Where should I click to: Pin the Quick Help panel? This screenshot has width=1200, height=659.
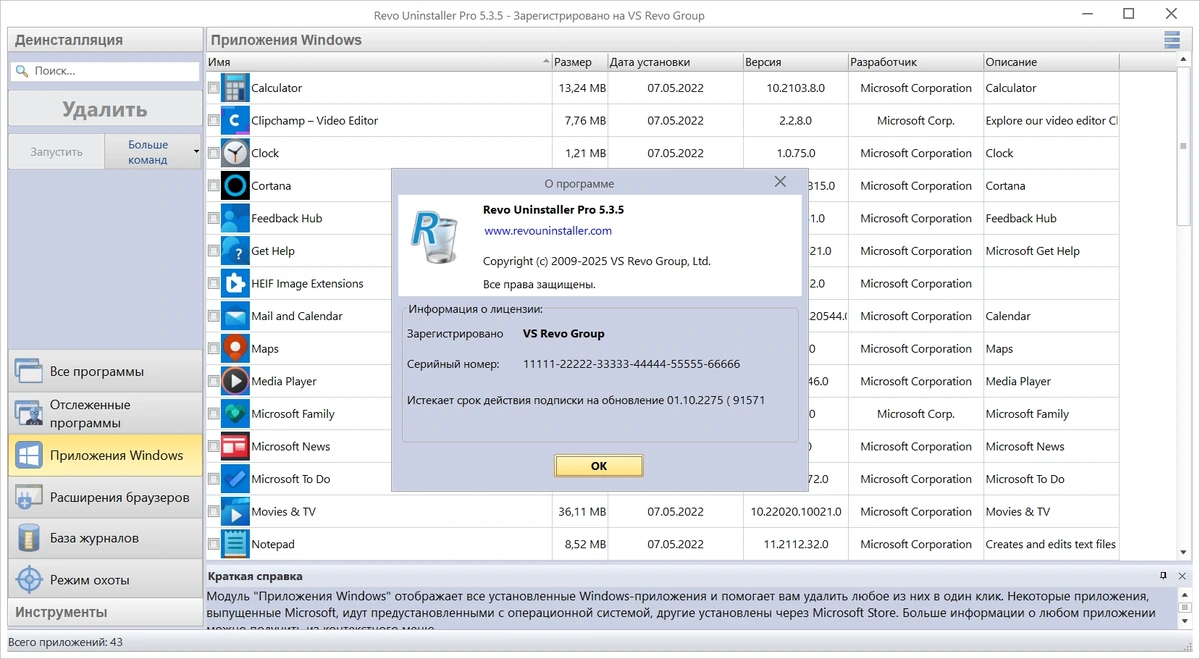tap(1163, 576)
